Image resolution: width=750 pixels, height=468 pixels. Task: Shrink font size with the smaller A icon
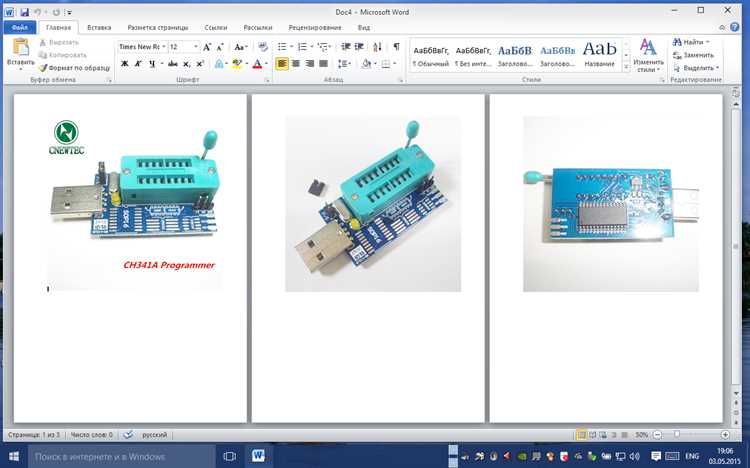220,47
